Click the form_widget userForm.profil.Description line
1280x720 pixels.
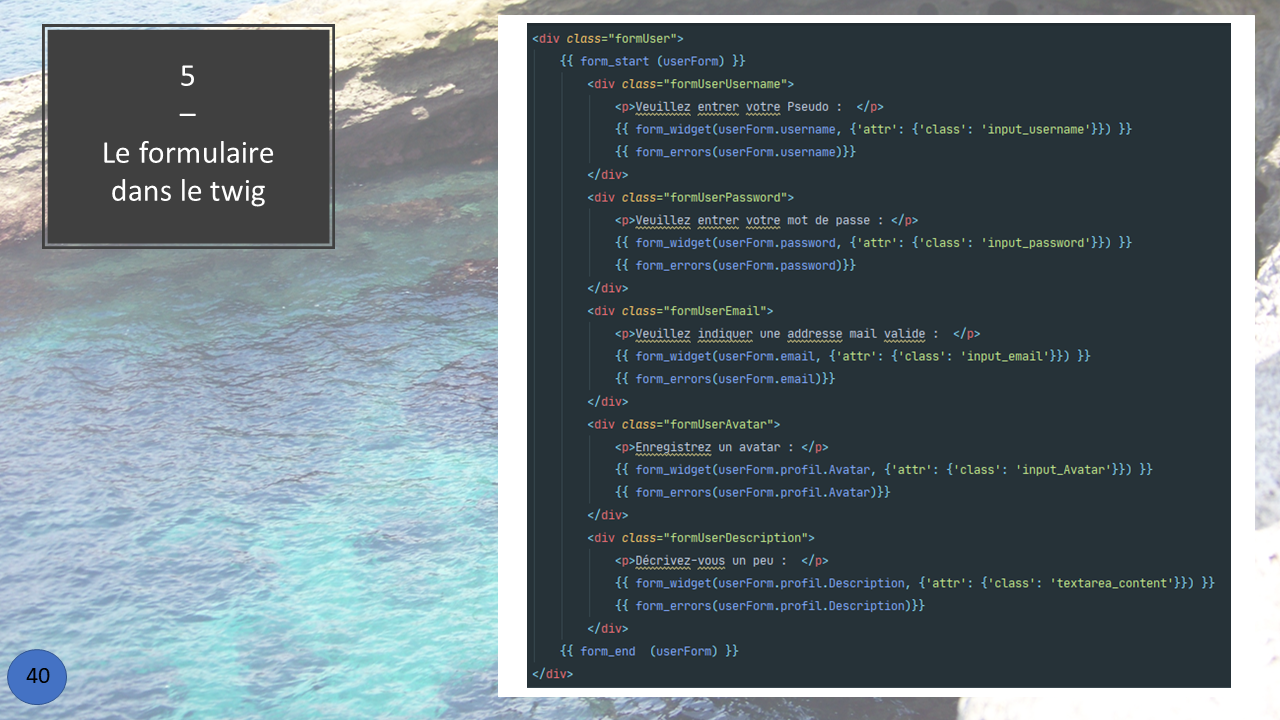point(914,583)
